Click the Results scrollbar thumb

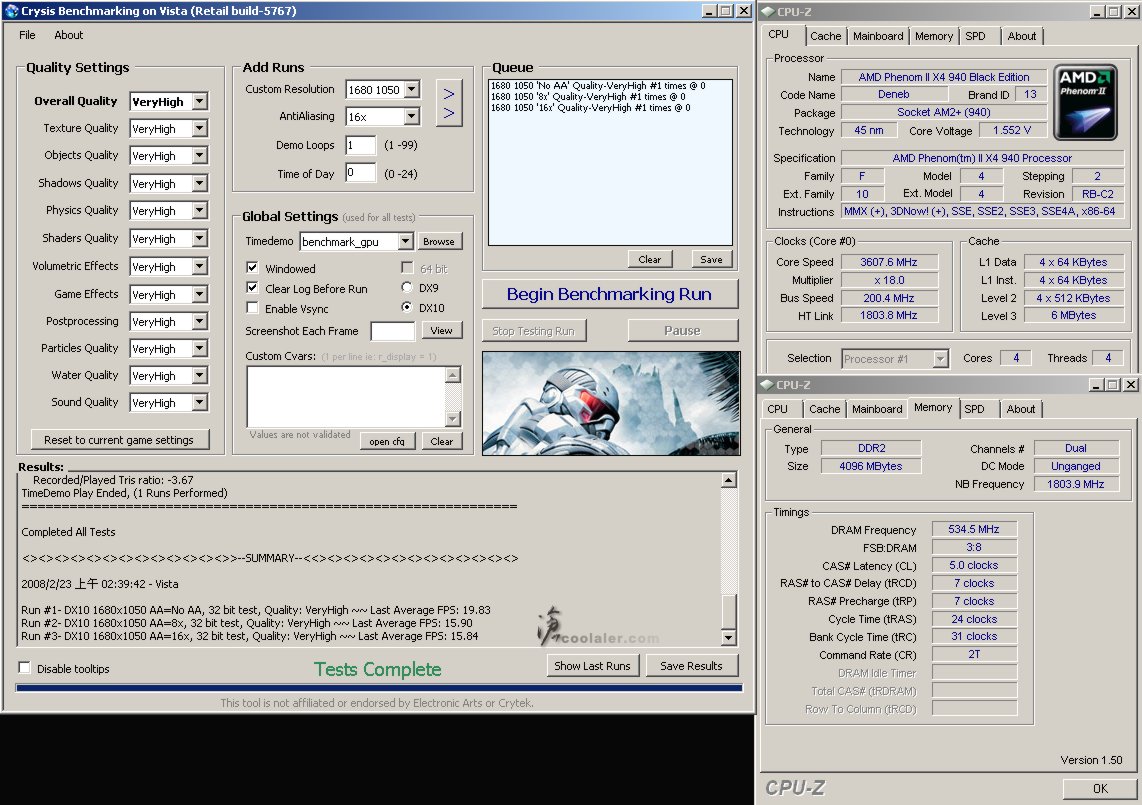[728, 610]
